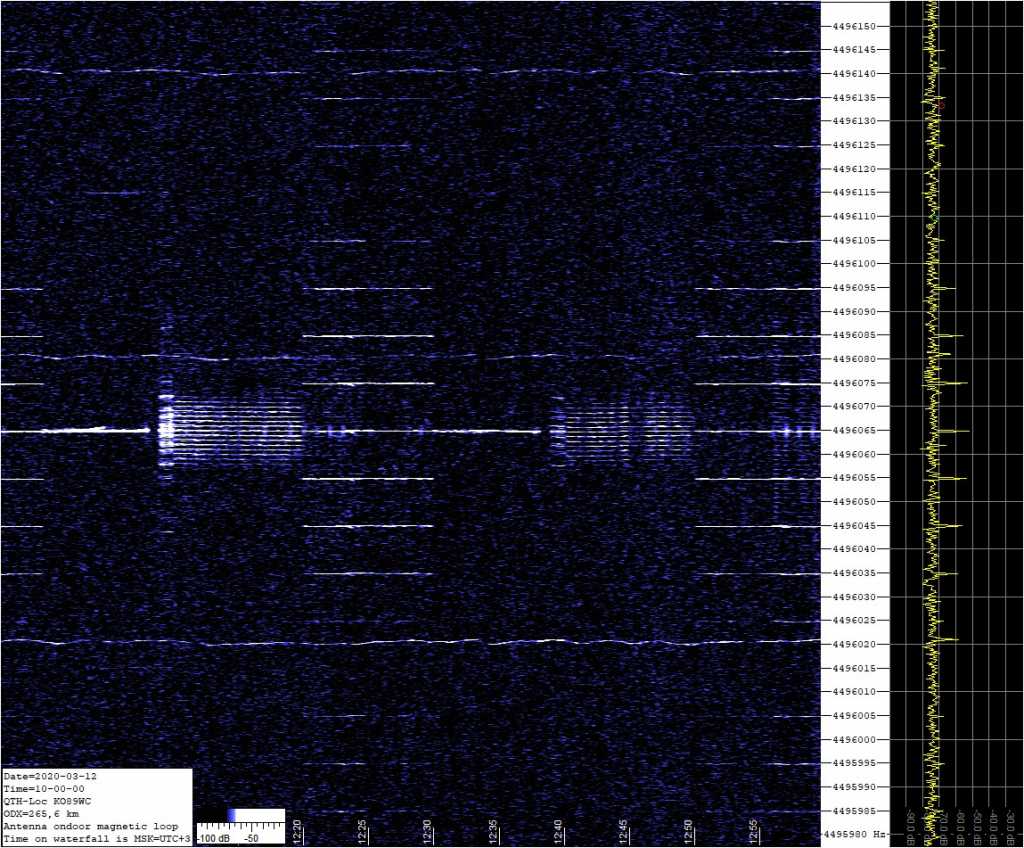Click the 4496050 frequency label
This screenshot has height=848, width=1024.
click(854, 502)
